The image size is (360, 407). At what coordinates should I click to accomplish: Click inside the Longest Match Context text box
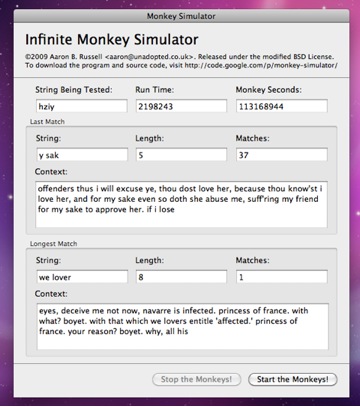coord(182,326)
